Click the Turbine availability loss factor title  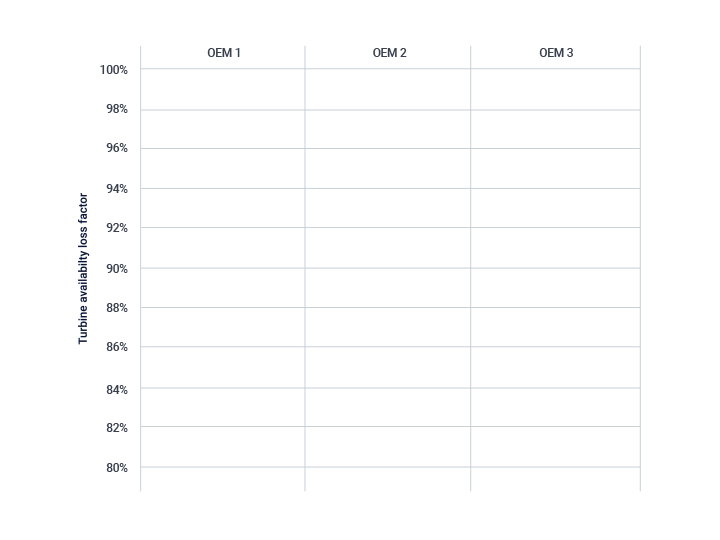click(83, 269)
